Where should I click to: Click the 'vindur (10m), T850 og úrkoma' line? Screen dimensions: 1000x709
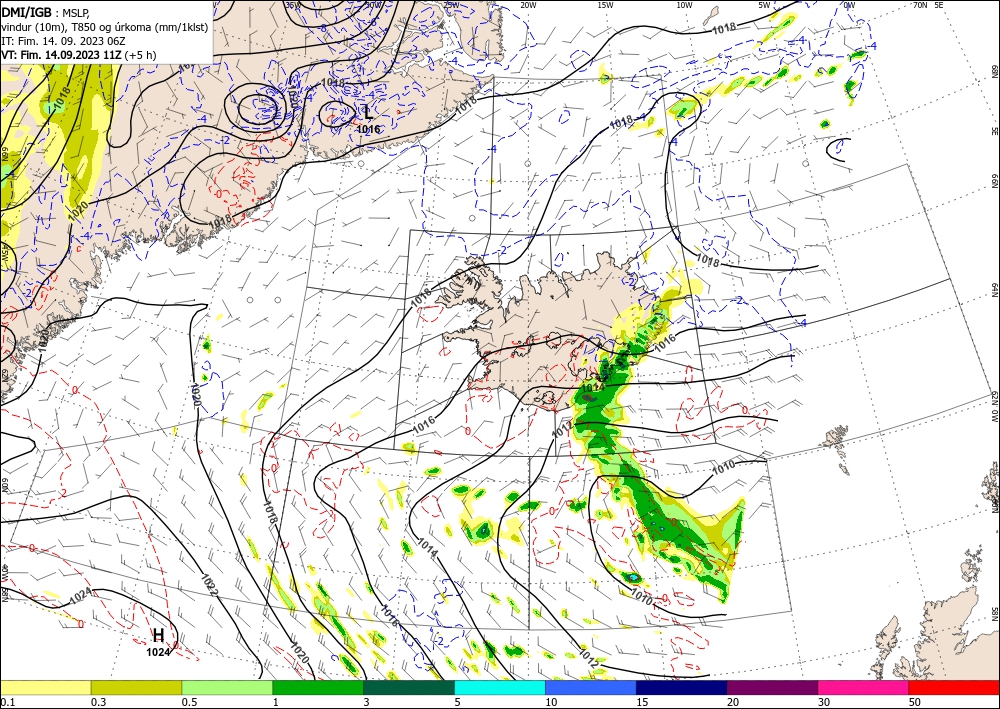tap(105, 27)
